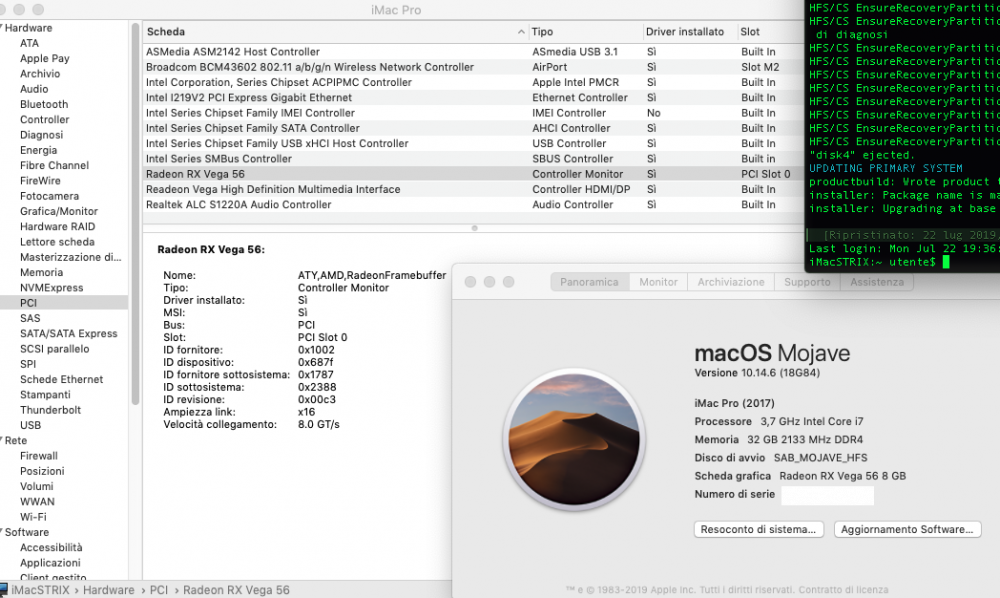
Task: Select FireWire sidebar item
Action: click(x=40, y=181)
